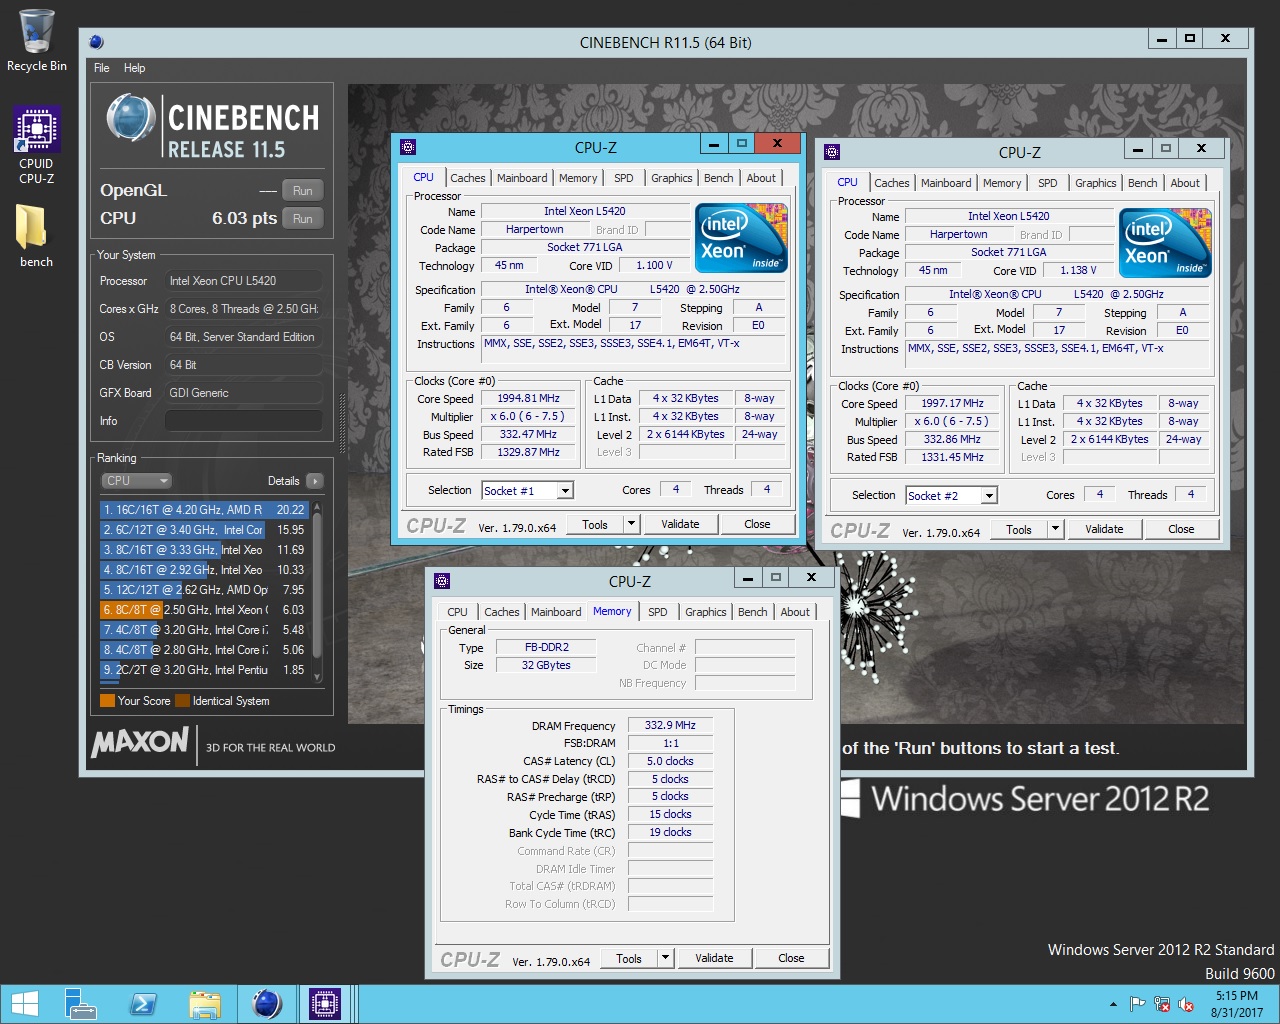Open the CPUID CPU-Z desktop shortcut
The image size is (1280, 1024).
[x=37, y=145]
